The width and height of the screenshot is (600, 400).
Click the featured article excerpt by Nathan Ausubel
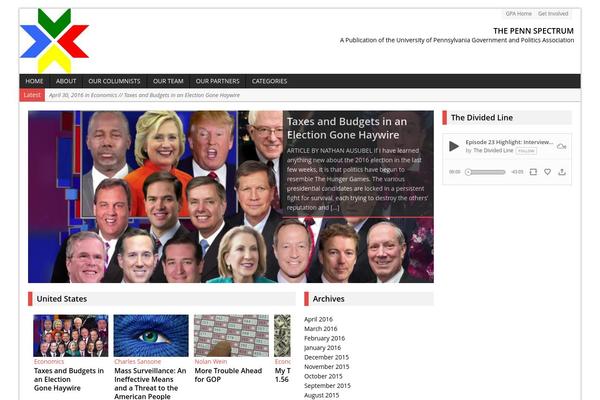pos(357,179)
